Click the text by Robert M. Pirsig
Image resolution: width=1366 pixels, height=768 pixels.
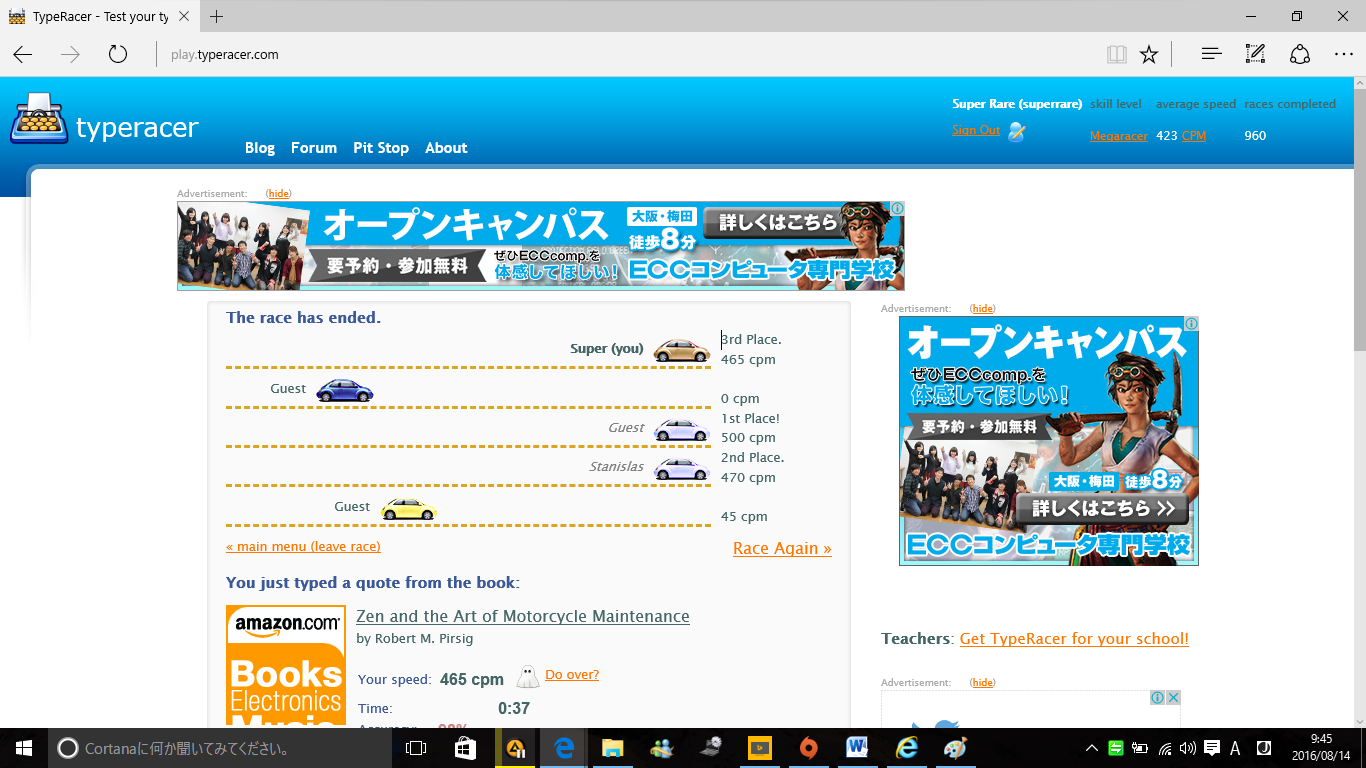[x=415, y=638]
